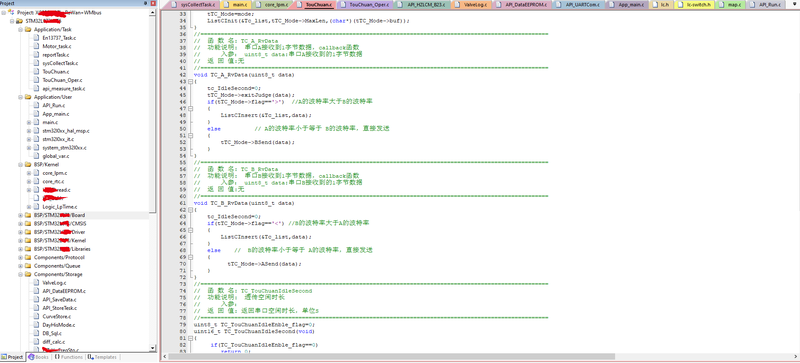This screenshot has height=363, width=800.
Task: Open the Templates tab icon
Action: pos(90,357)
